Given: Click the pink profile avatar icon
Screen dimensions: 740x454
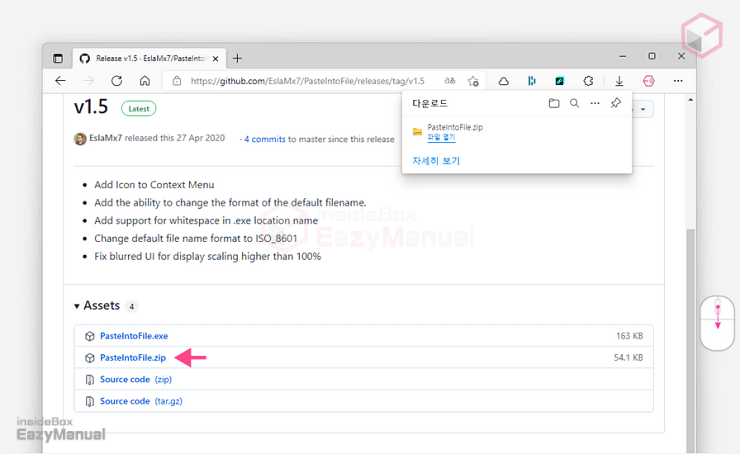Looking at the screenshot, I should (x=649, y=81).
